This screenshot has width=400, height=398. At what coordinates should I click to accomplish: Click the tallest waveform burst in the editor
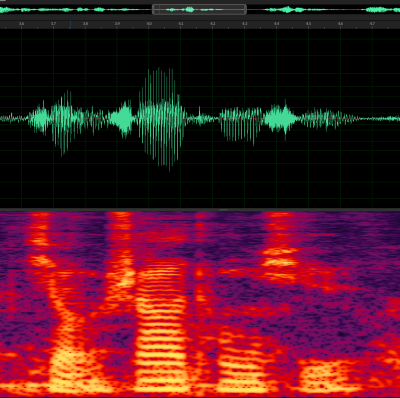click(162, 118)
